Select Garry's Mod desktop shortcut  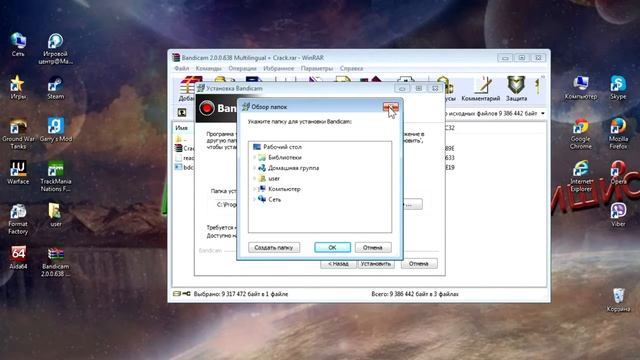pyautogui.click(x=56, y=130)
